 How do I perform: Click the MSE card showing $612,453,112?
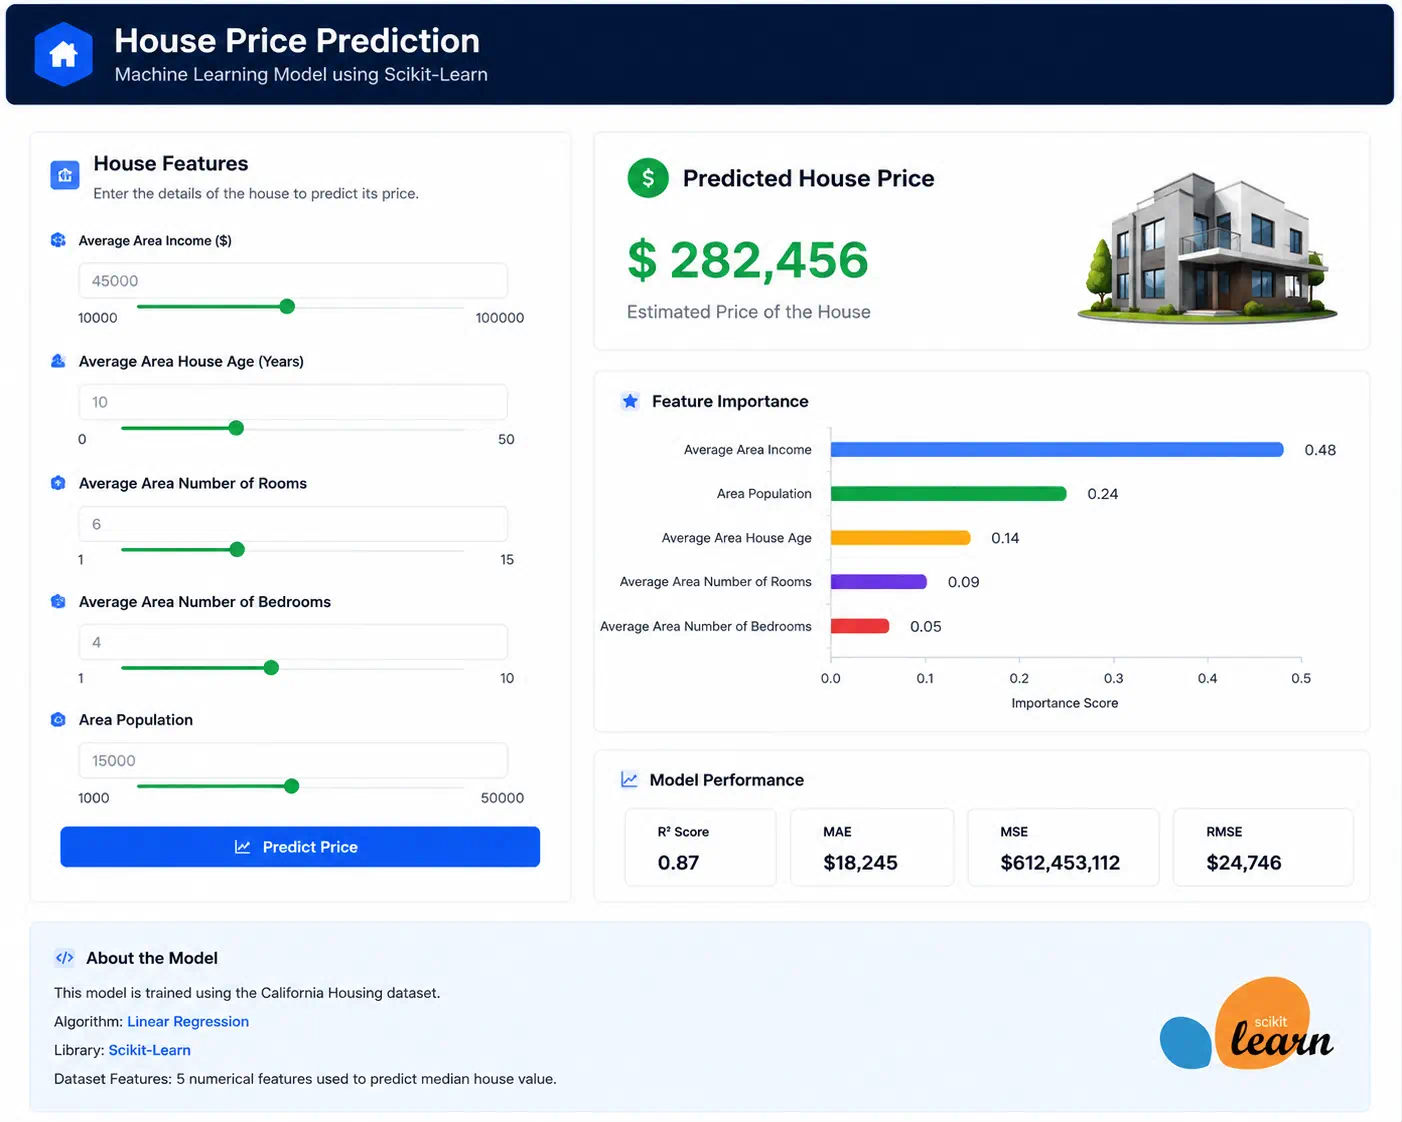pos(1063,848)
